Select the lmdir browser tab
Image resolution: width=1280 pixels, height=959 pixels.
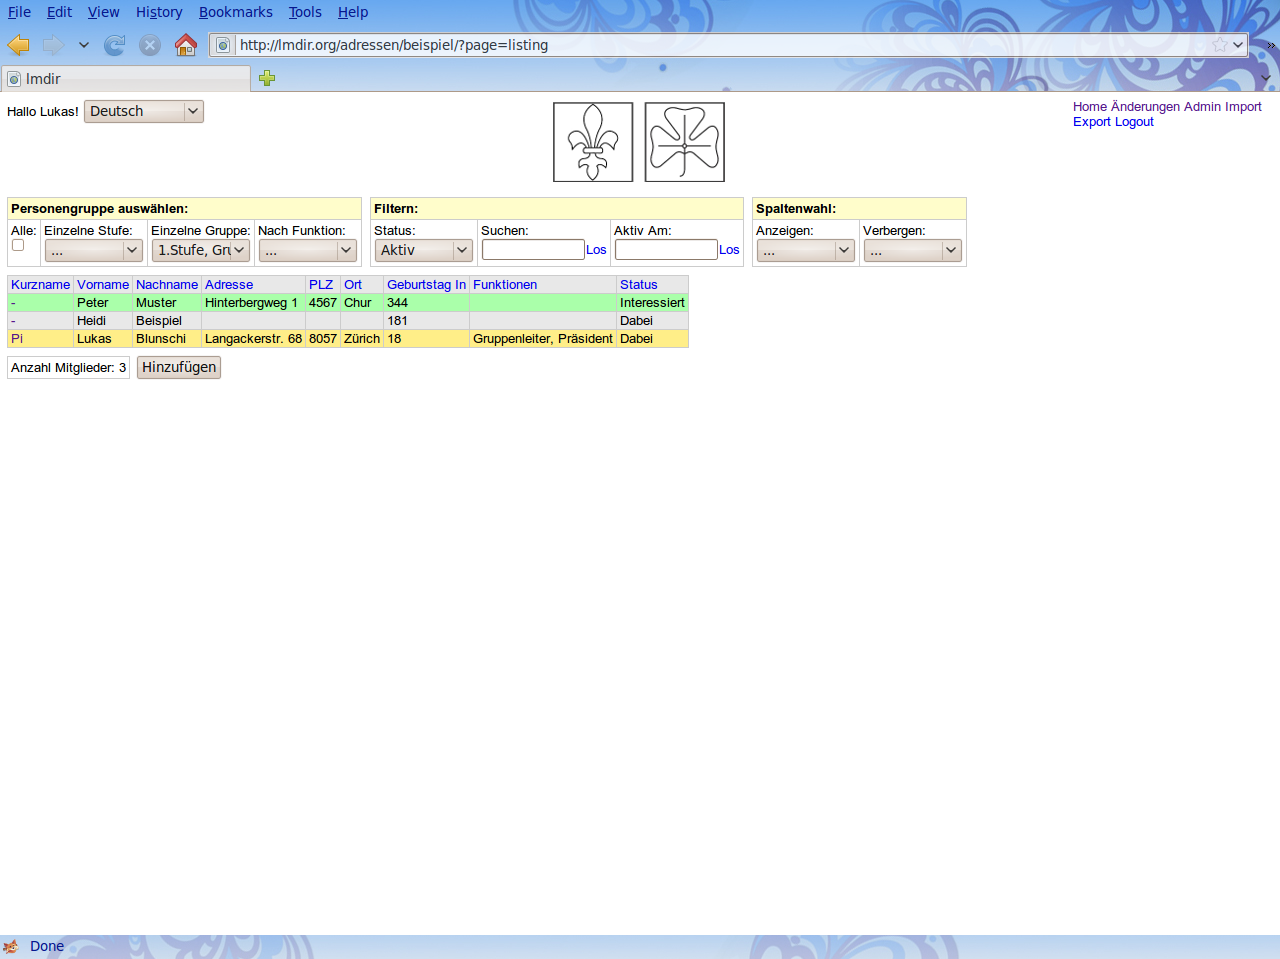tap(126, 79)
